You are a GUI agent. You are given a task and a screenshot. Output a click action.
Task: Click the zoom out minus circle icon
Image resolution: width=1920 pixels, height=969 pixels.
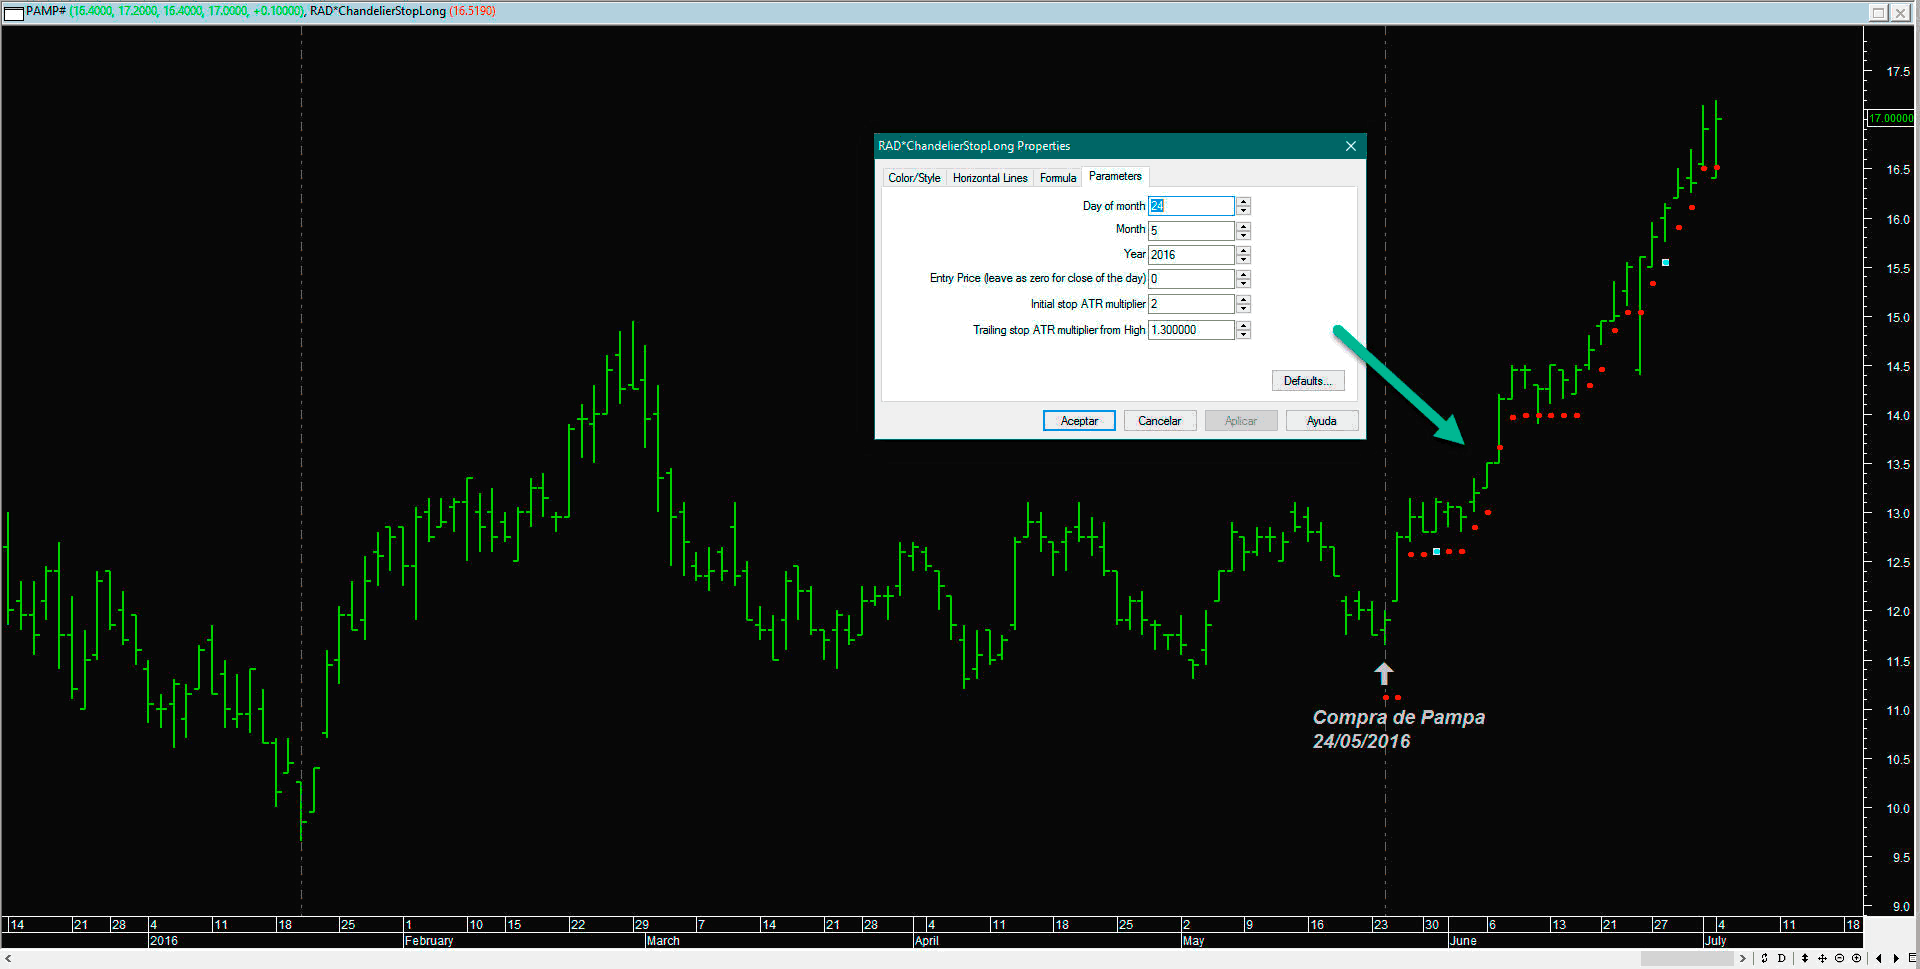(x=1839, y=958)
